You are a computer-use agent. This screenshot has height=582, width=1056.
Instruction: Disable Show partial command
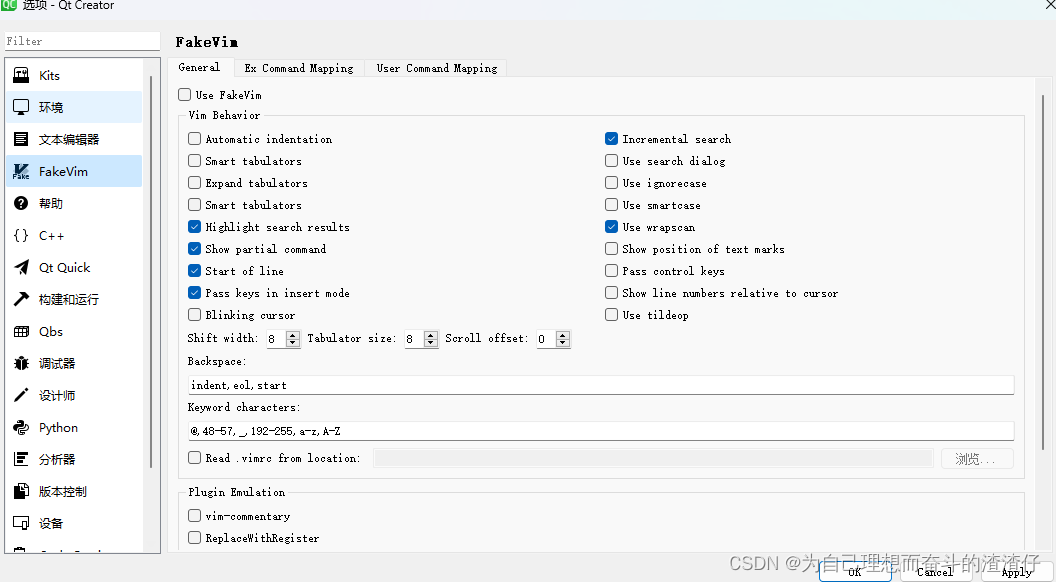pos(195,249)
